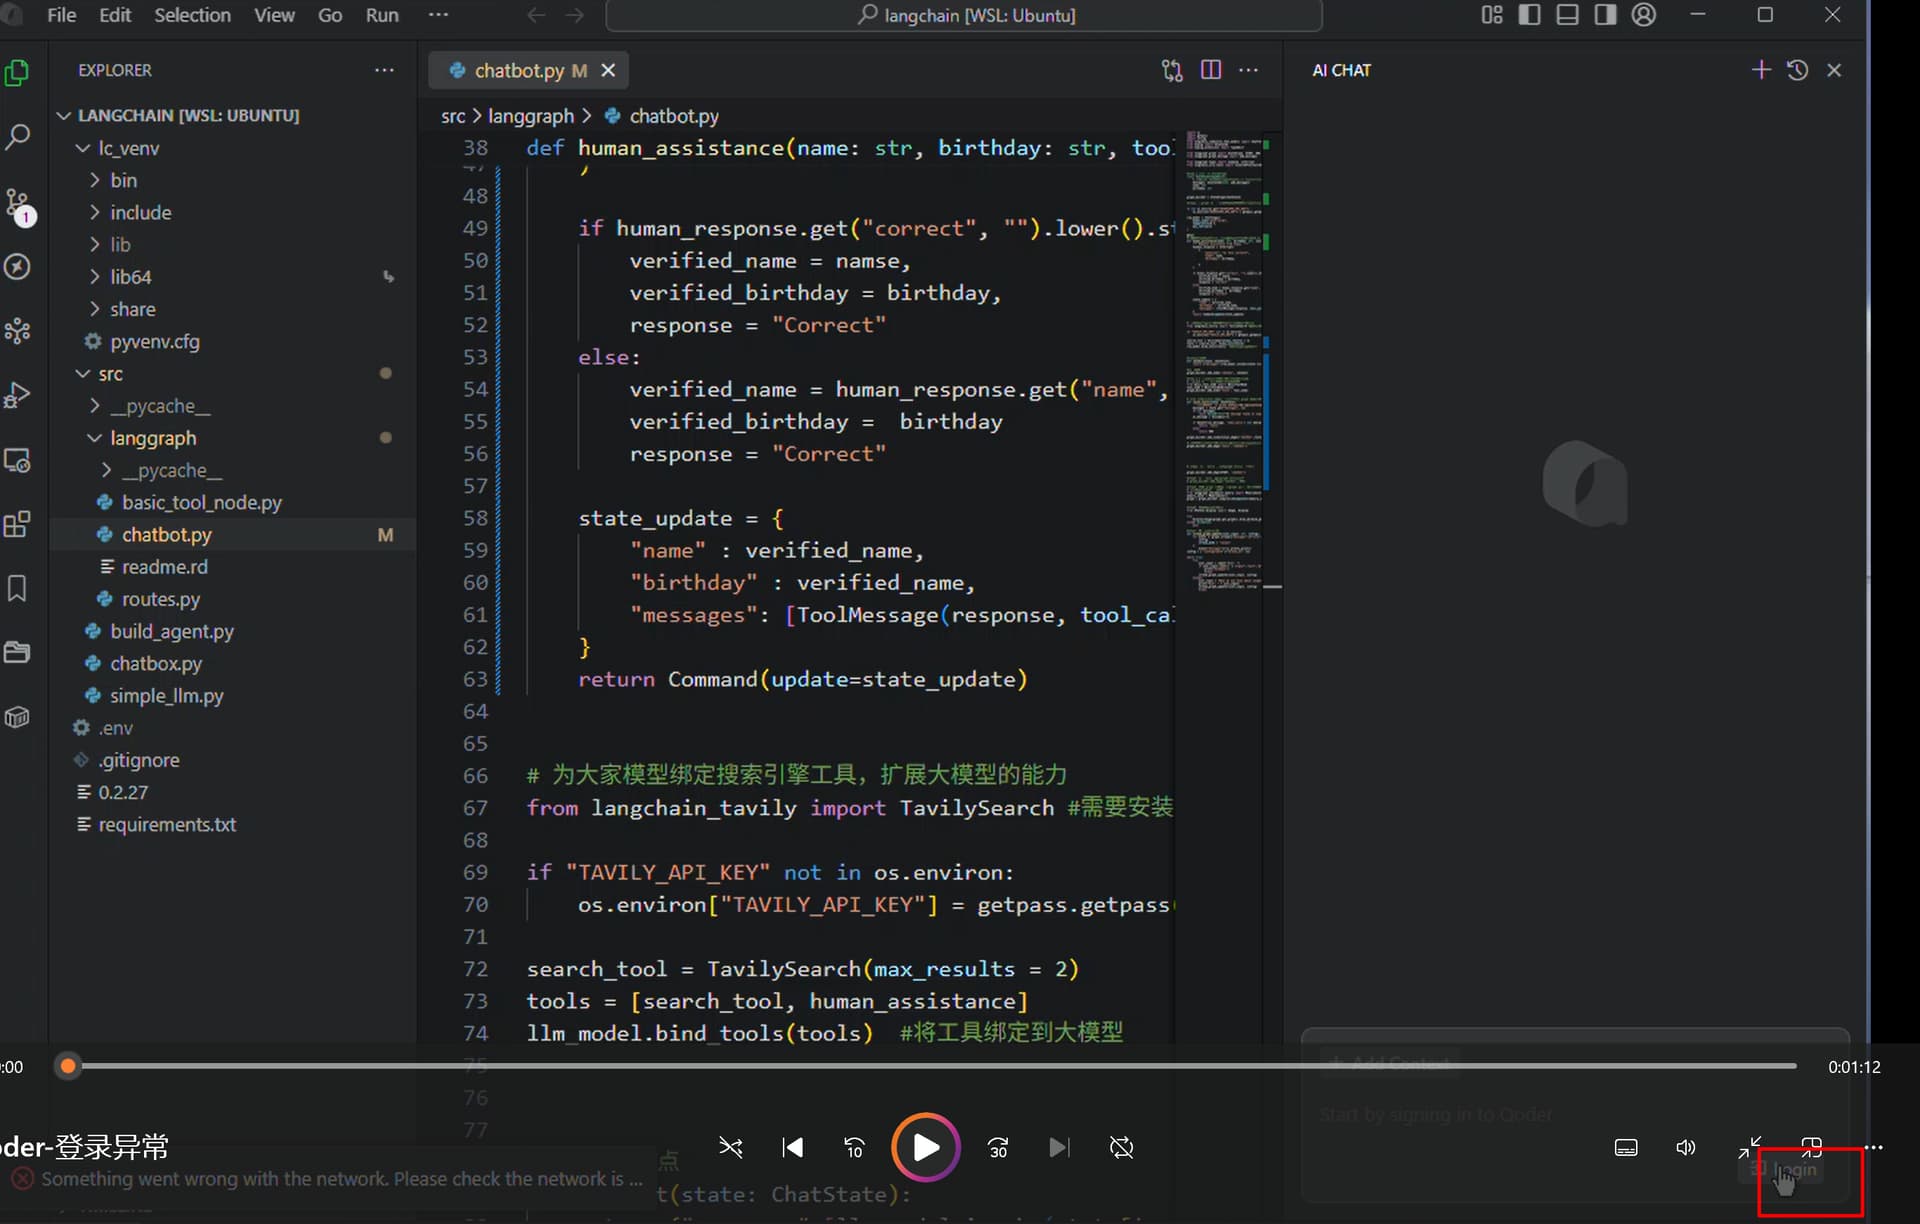Open the Search view in activity bar
1920x1224 pixels.
(18, 137)
